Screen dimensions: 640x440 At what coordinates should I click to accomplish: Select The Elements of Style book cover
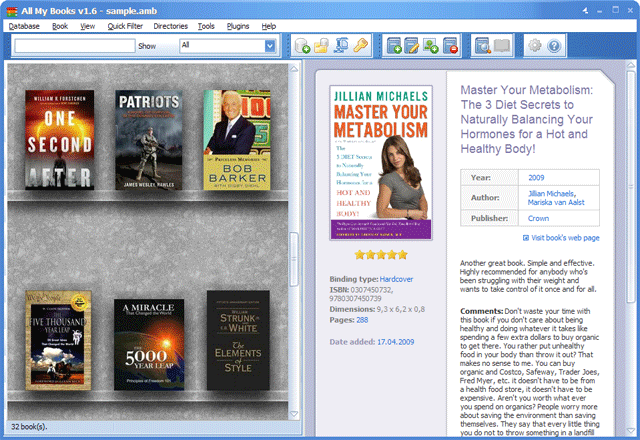tap(238, 340)
